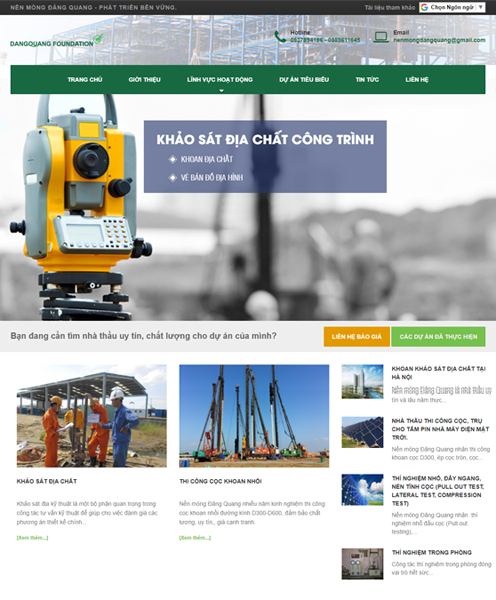Open the Tài liệu tham khảo link

[x=390, y=7]
